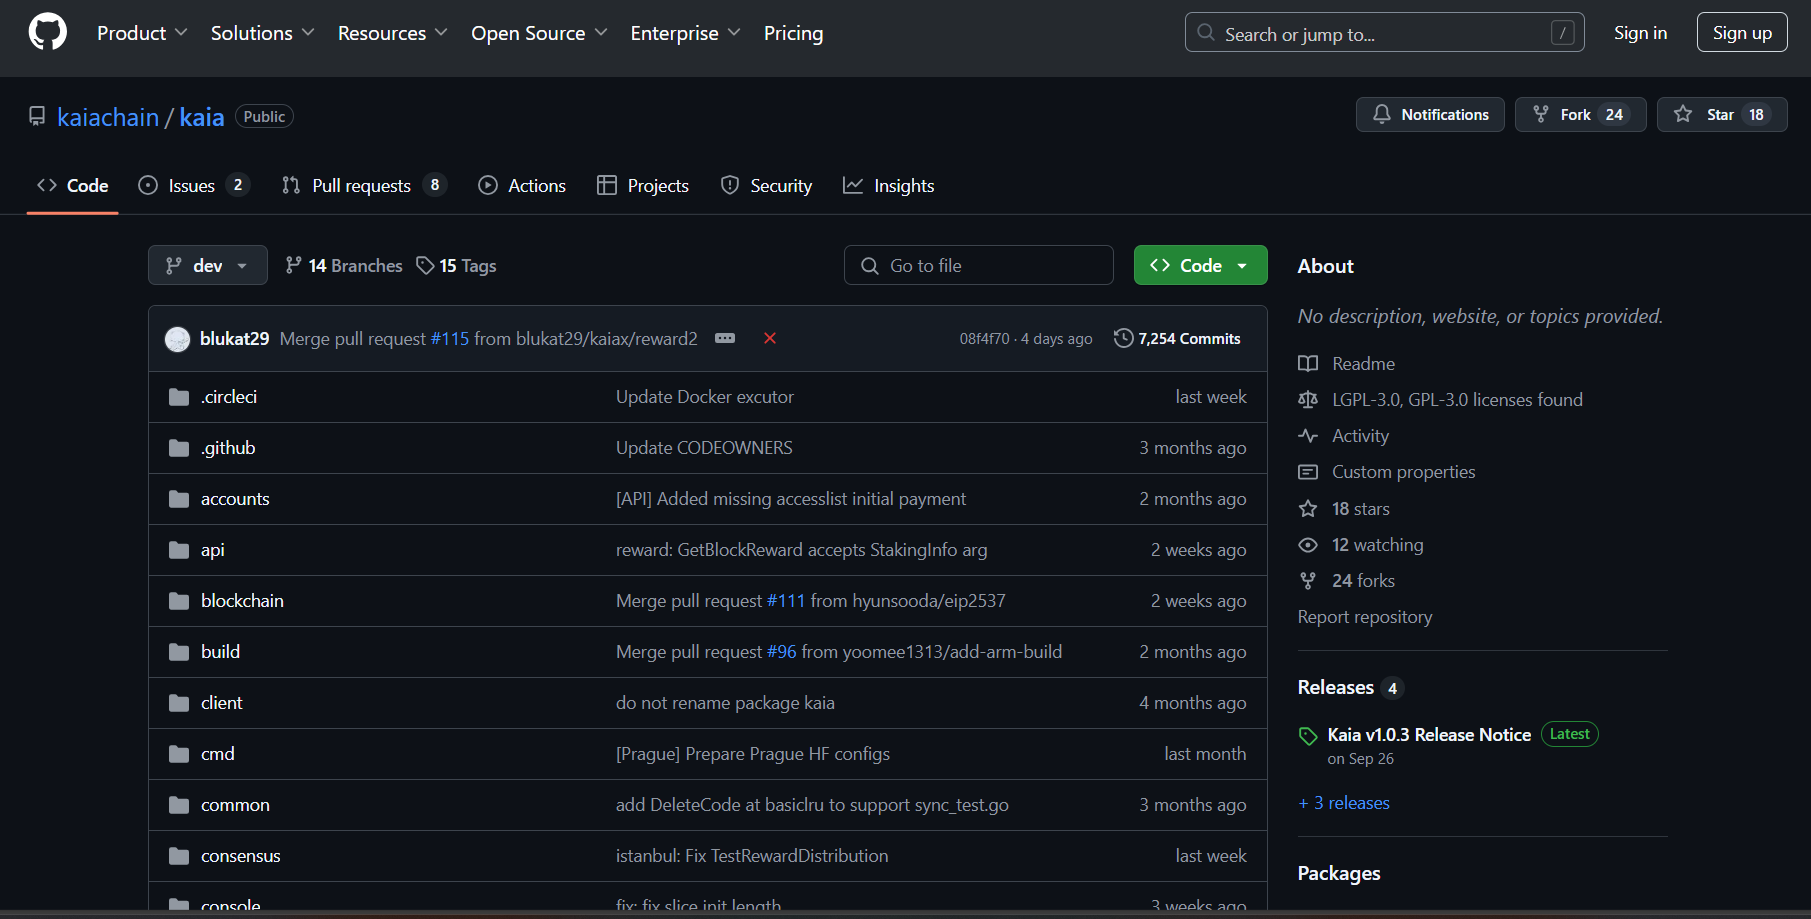This screenshot has width=1811, height=919.
Task: Expand commit message ellipsis button
Action: 725,338
